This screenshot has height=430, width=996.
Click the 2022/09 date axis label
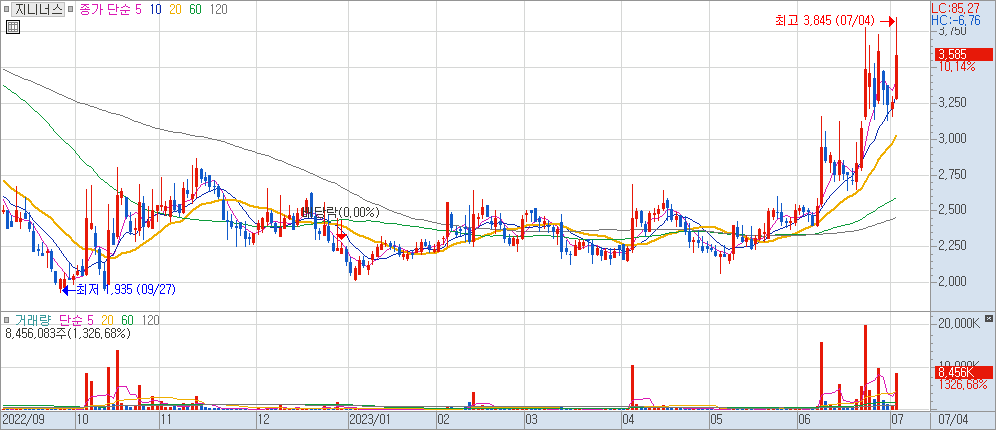[26, 420]
